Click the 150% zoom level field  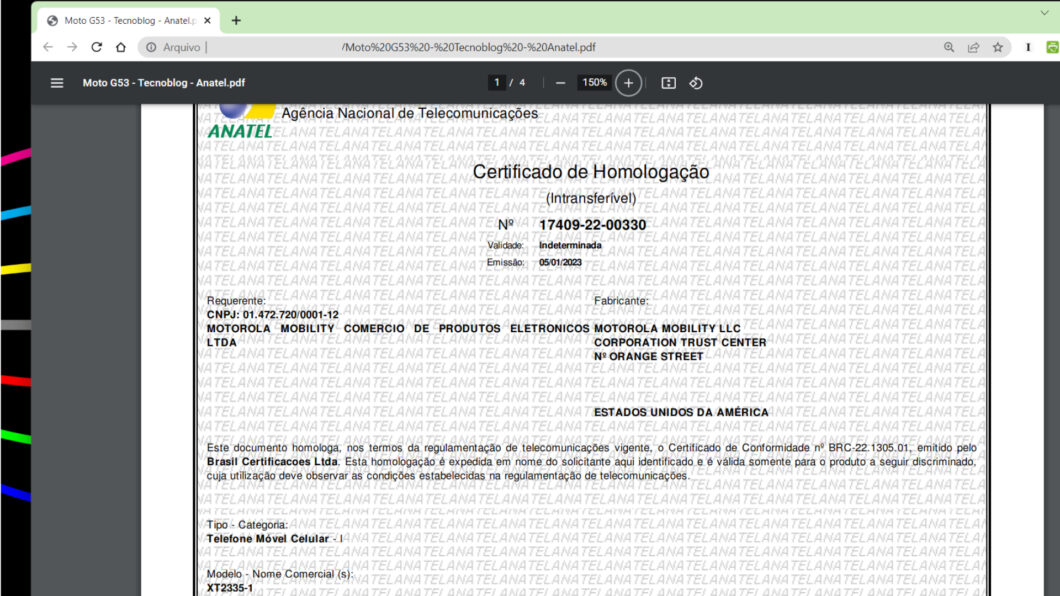pyautogui.click(x=594, y=82)
